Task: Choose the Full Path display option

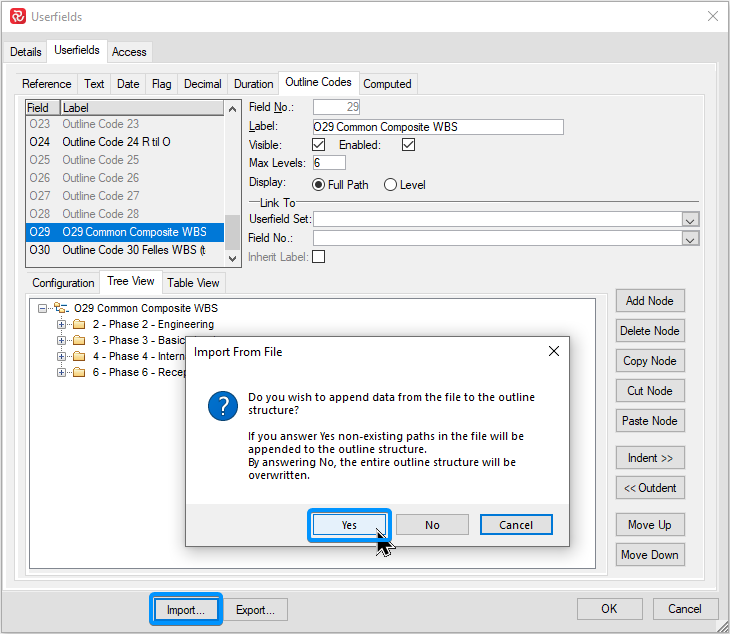Action: (x=319, y=185)
